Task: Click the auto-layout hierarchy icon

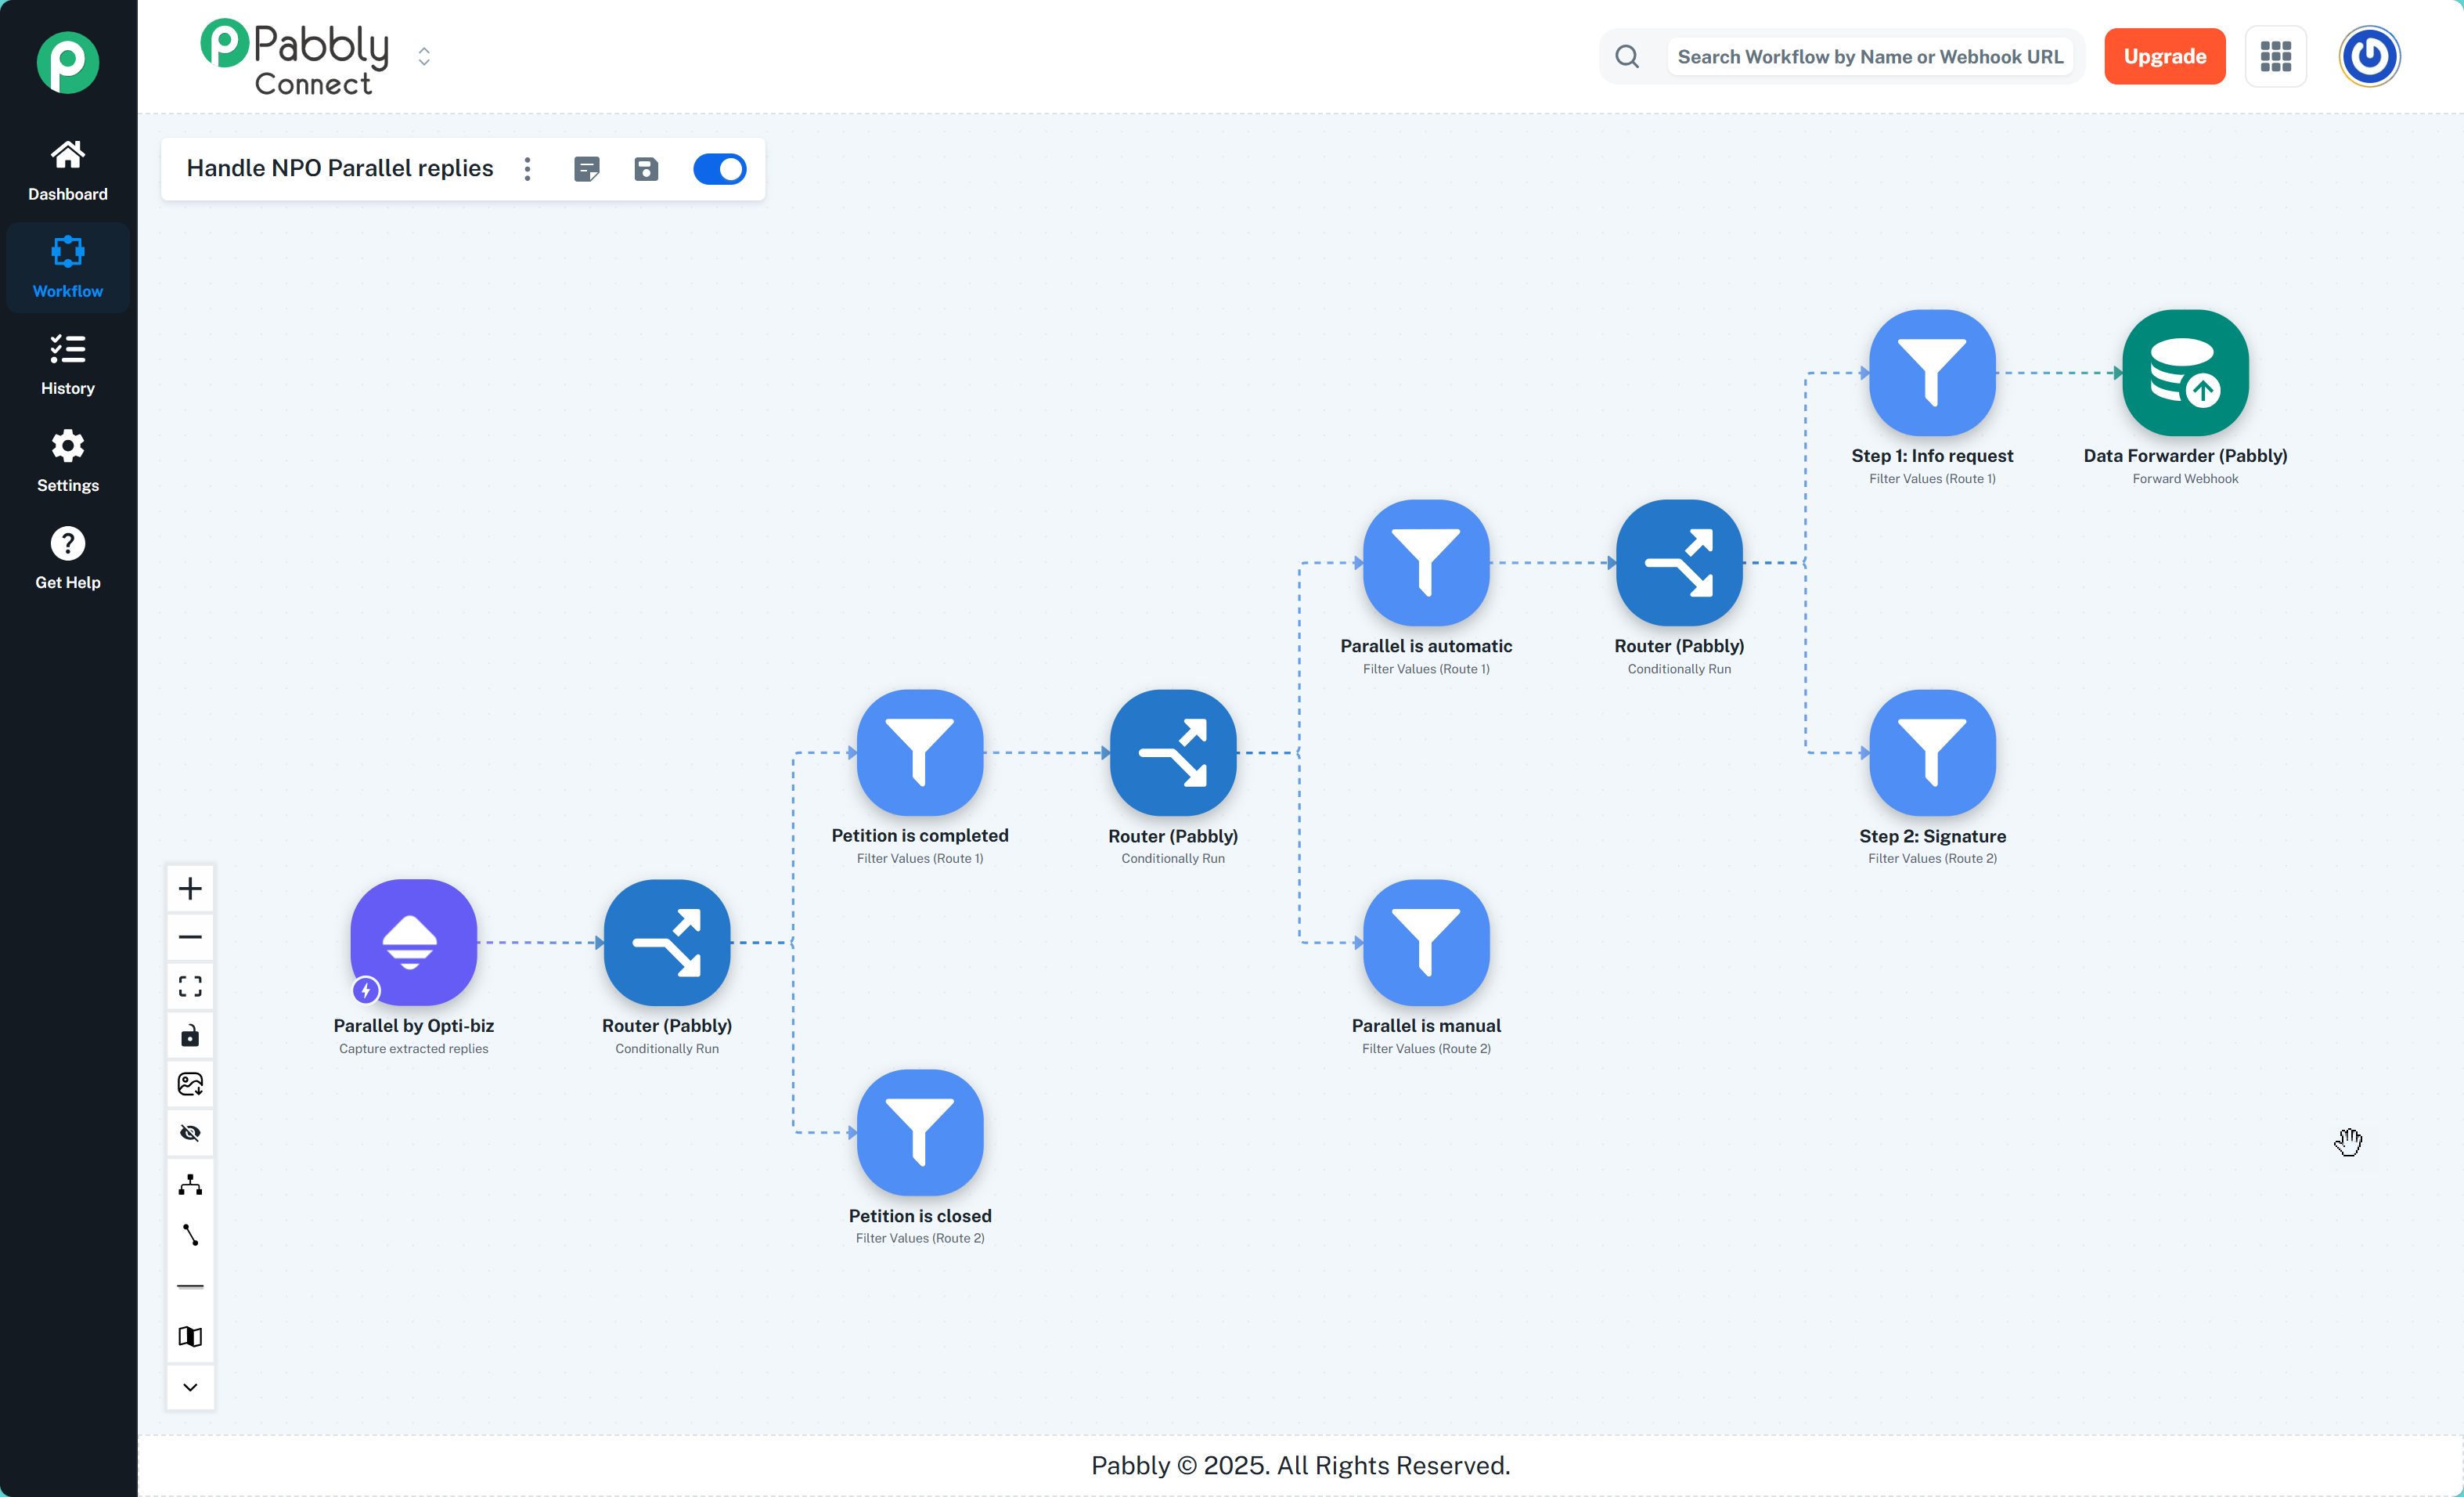Action: tap(190, 1185)
